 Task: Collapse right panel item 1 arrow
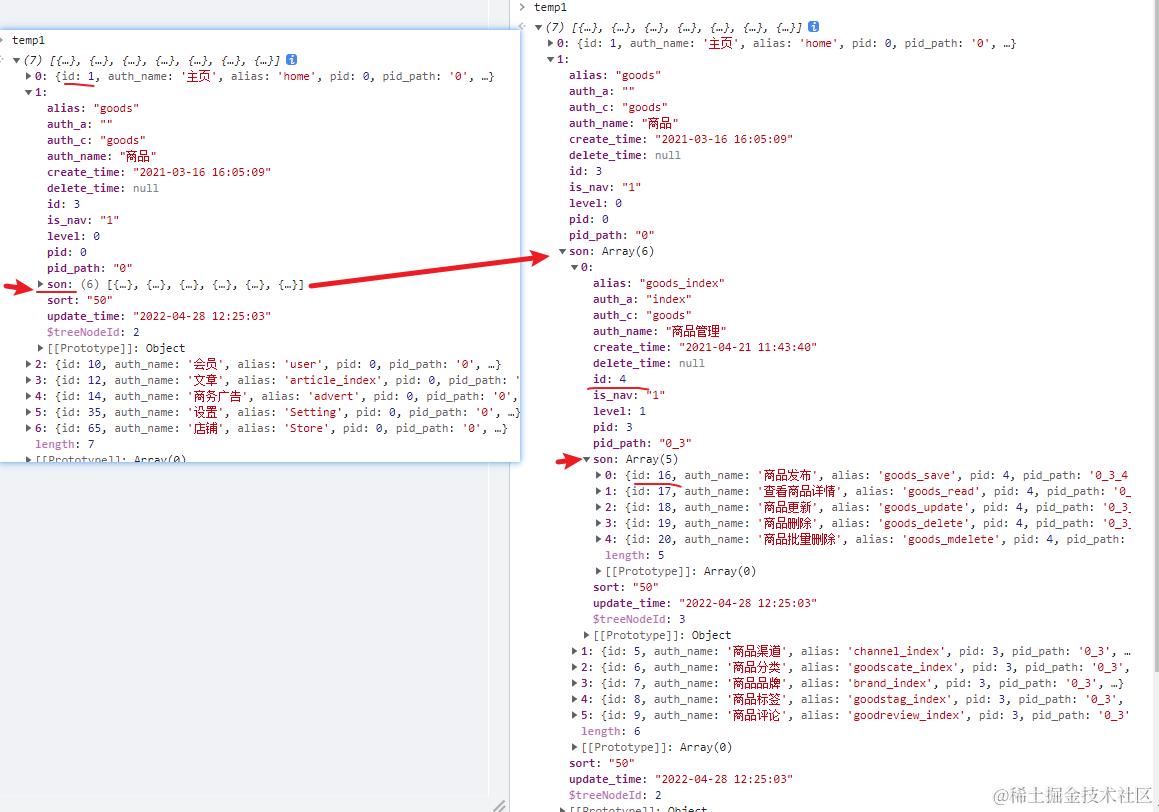coord(551,60)
